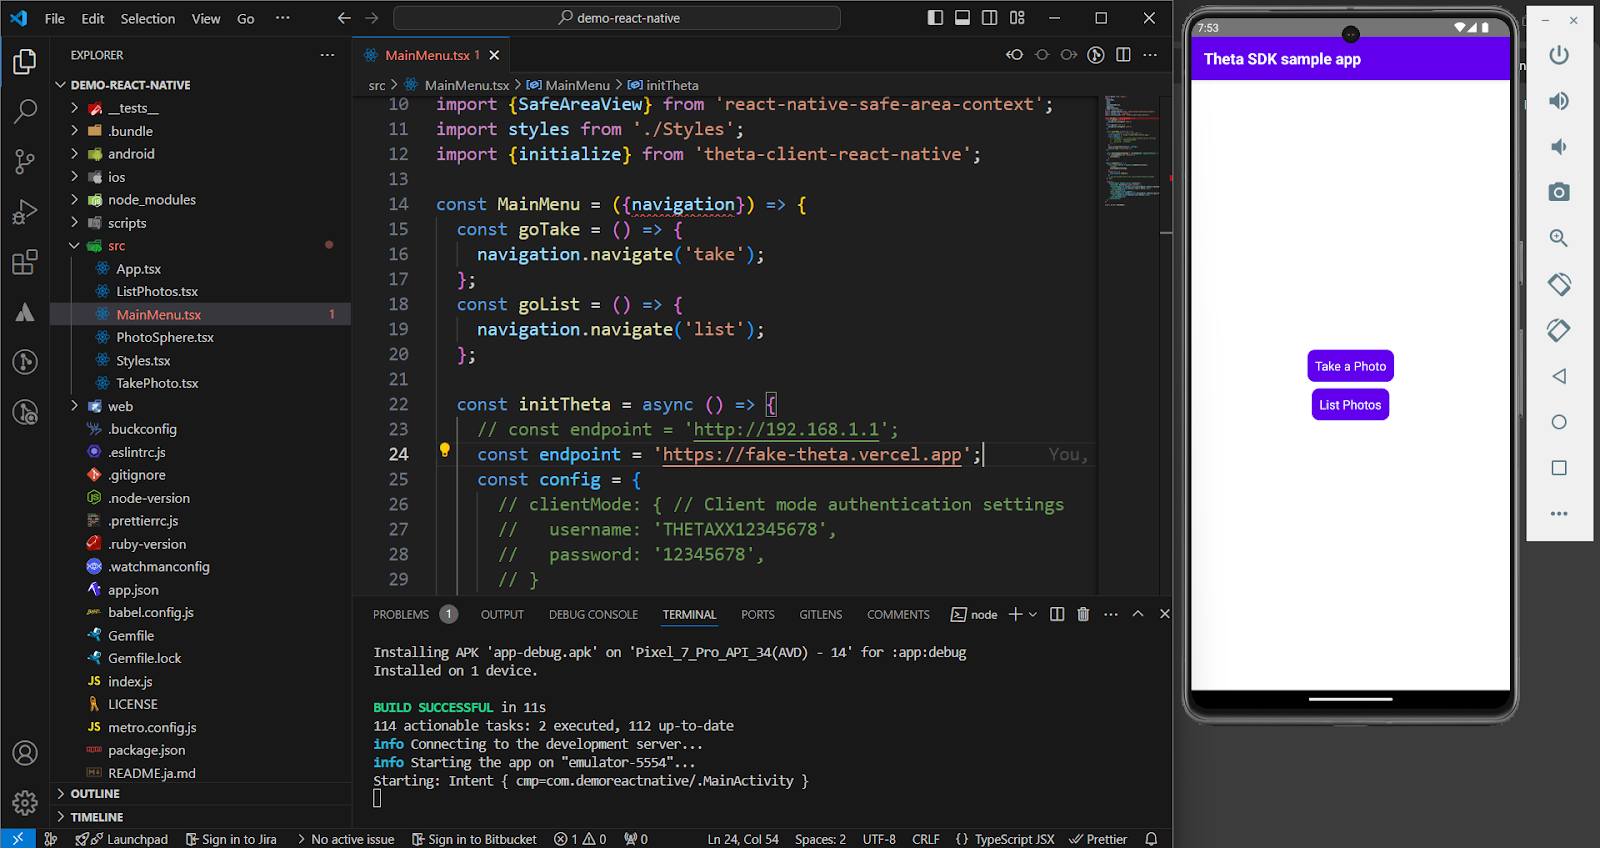Viewport: 1600px width, 848px height.
Task: Open the Run and Debug view
Action: point(25,212)
